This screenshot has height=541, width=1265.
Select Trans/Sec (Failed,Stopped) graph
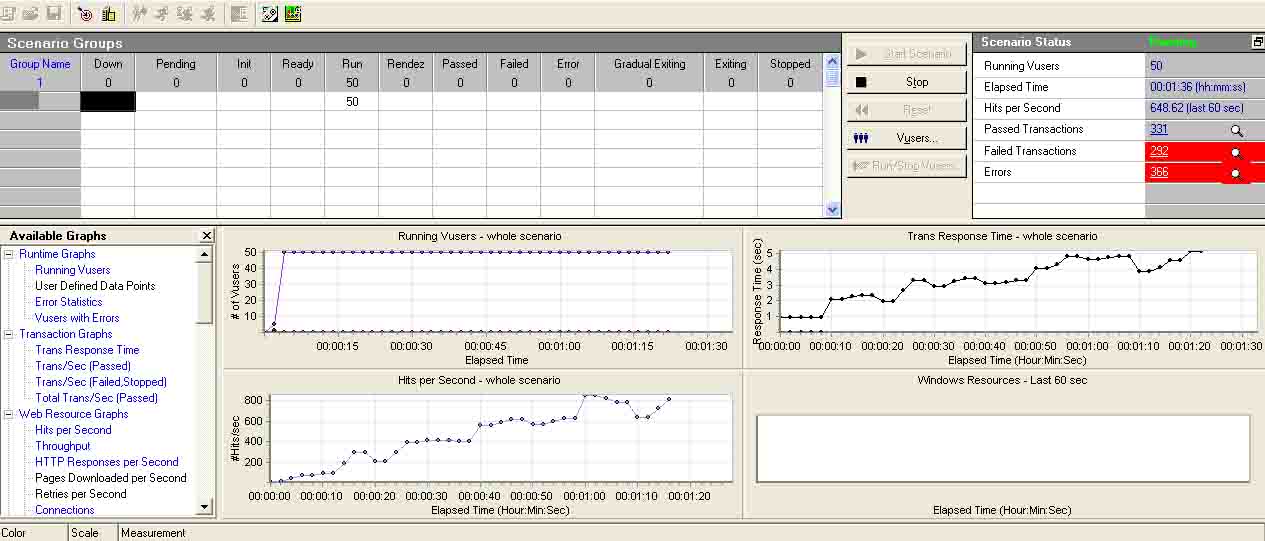pos(101,382)
